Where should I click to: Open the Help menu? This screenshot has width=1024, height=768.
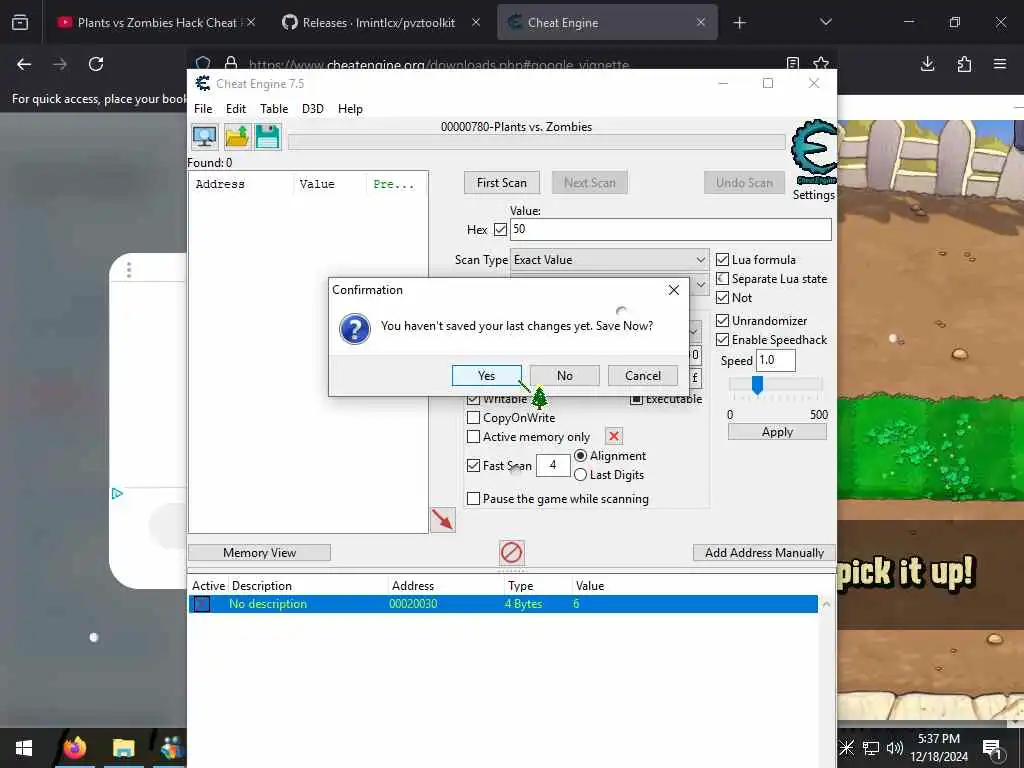(x=350, y=108)
